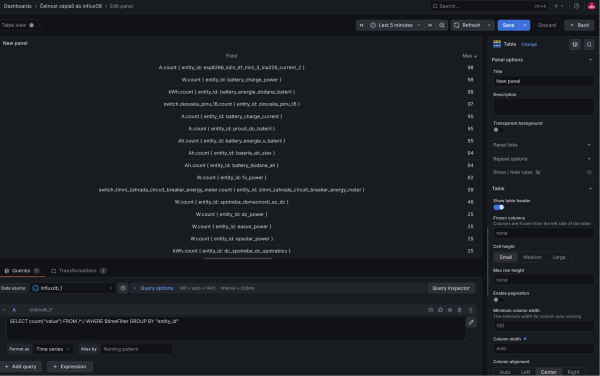Image resolution: width=600 pixels, height=376 pixels.
Task: Switch to the Queries tab
Action: [21, 270]
